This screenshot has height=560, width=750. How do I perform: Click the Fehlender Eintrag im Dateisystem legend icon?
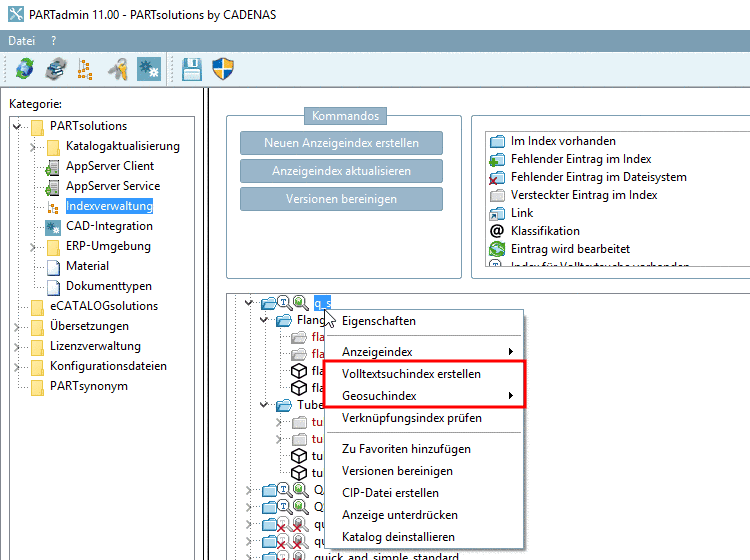497,177
